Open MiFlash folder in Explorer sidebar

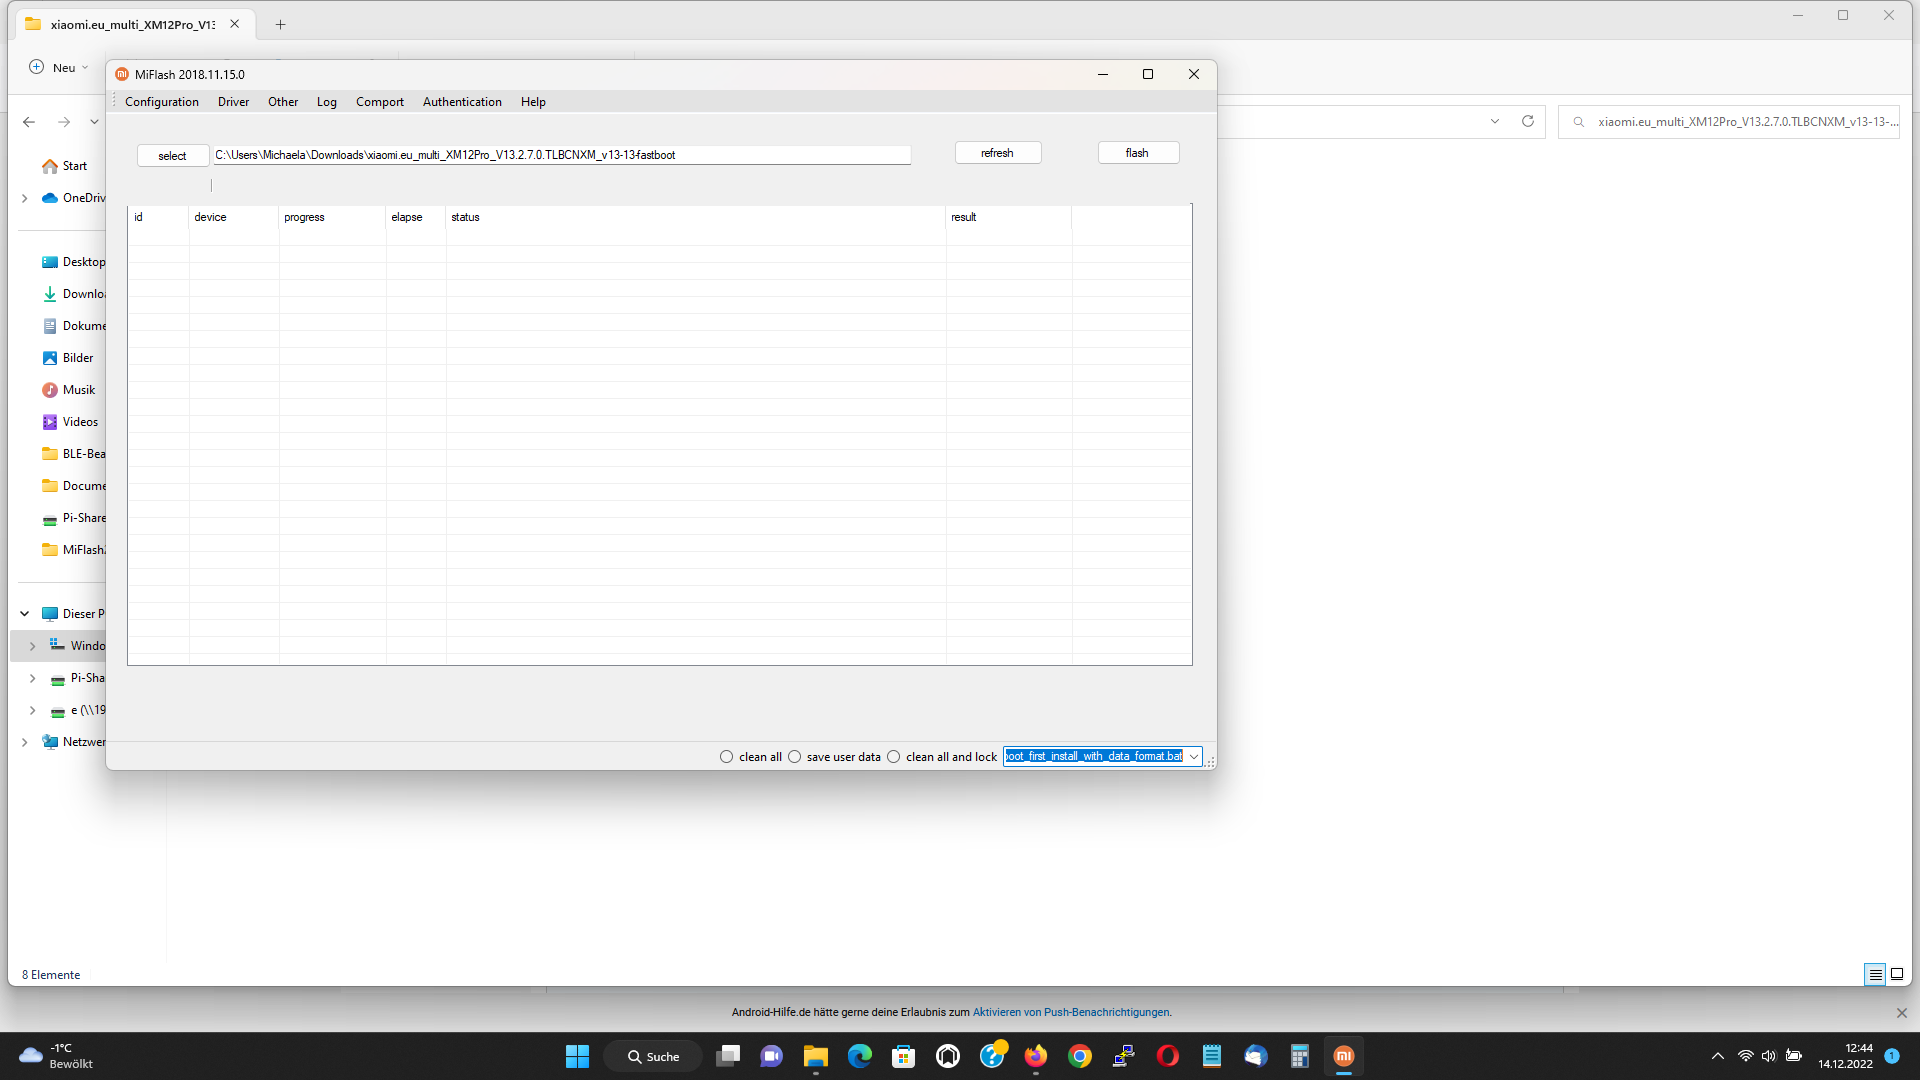tap(73, 550)
